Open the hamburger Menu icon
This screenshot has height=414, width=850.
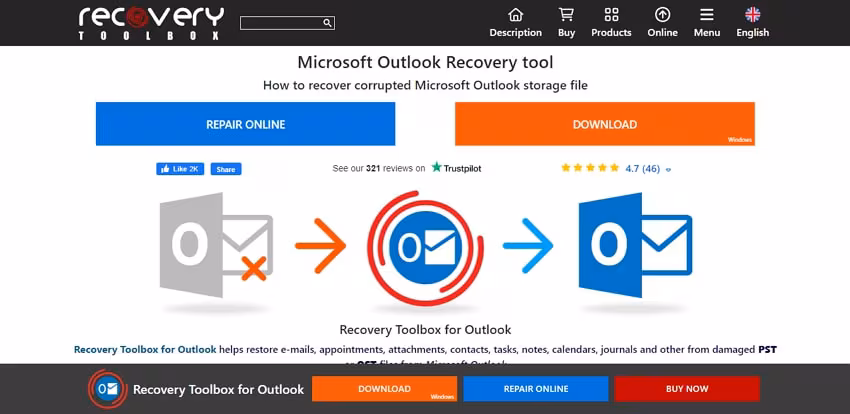tap(707, 15)
